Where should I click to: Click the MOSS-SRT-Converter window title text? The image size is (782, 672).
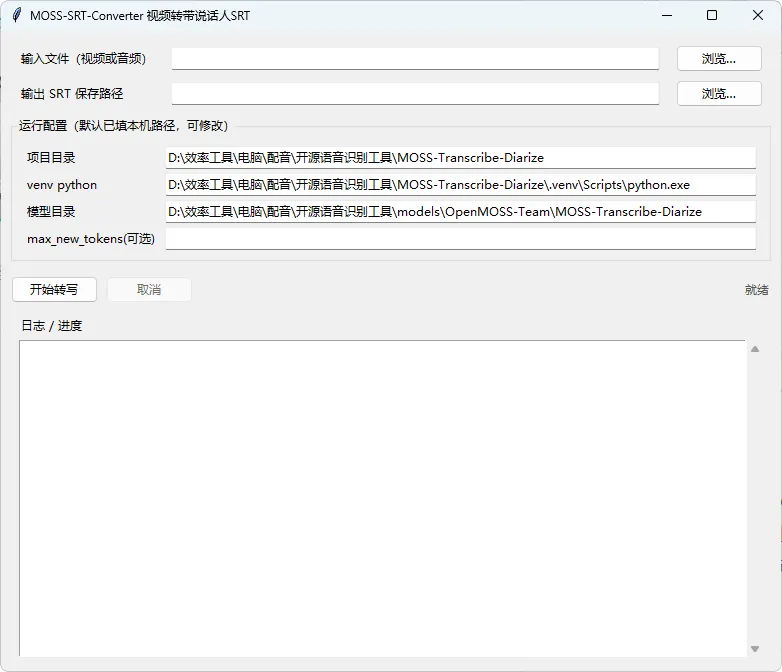coord(140,16)
